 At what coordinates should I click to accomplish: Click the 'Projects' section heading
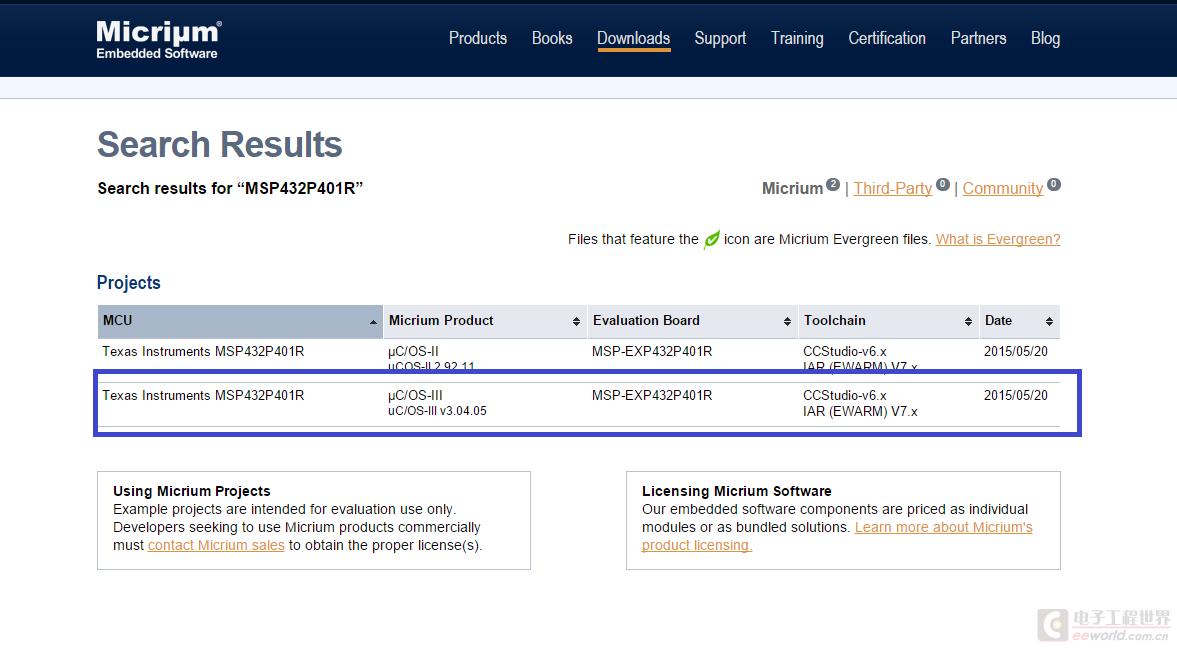[128, 283]
